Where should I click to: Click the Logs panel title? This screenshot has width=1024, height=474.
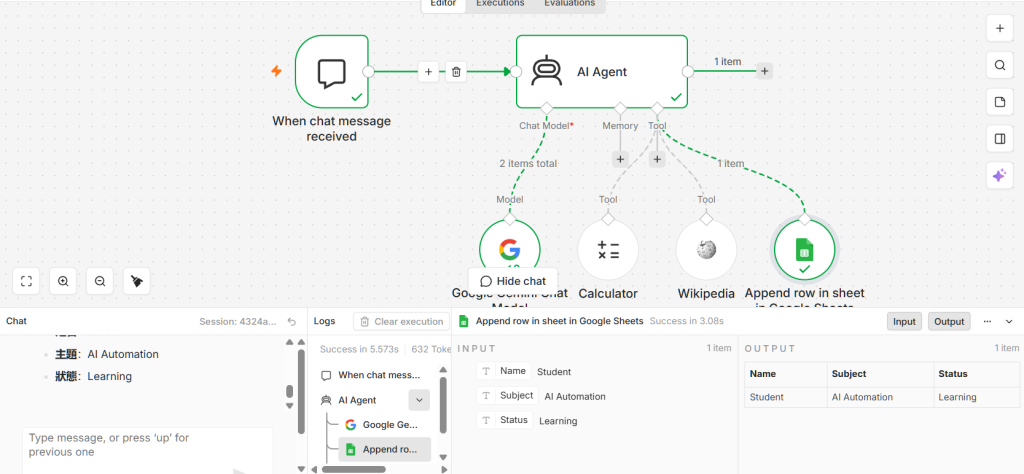325,321
